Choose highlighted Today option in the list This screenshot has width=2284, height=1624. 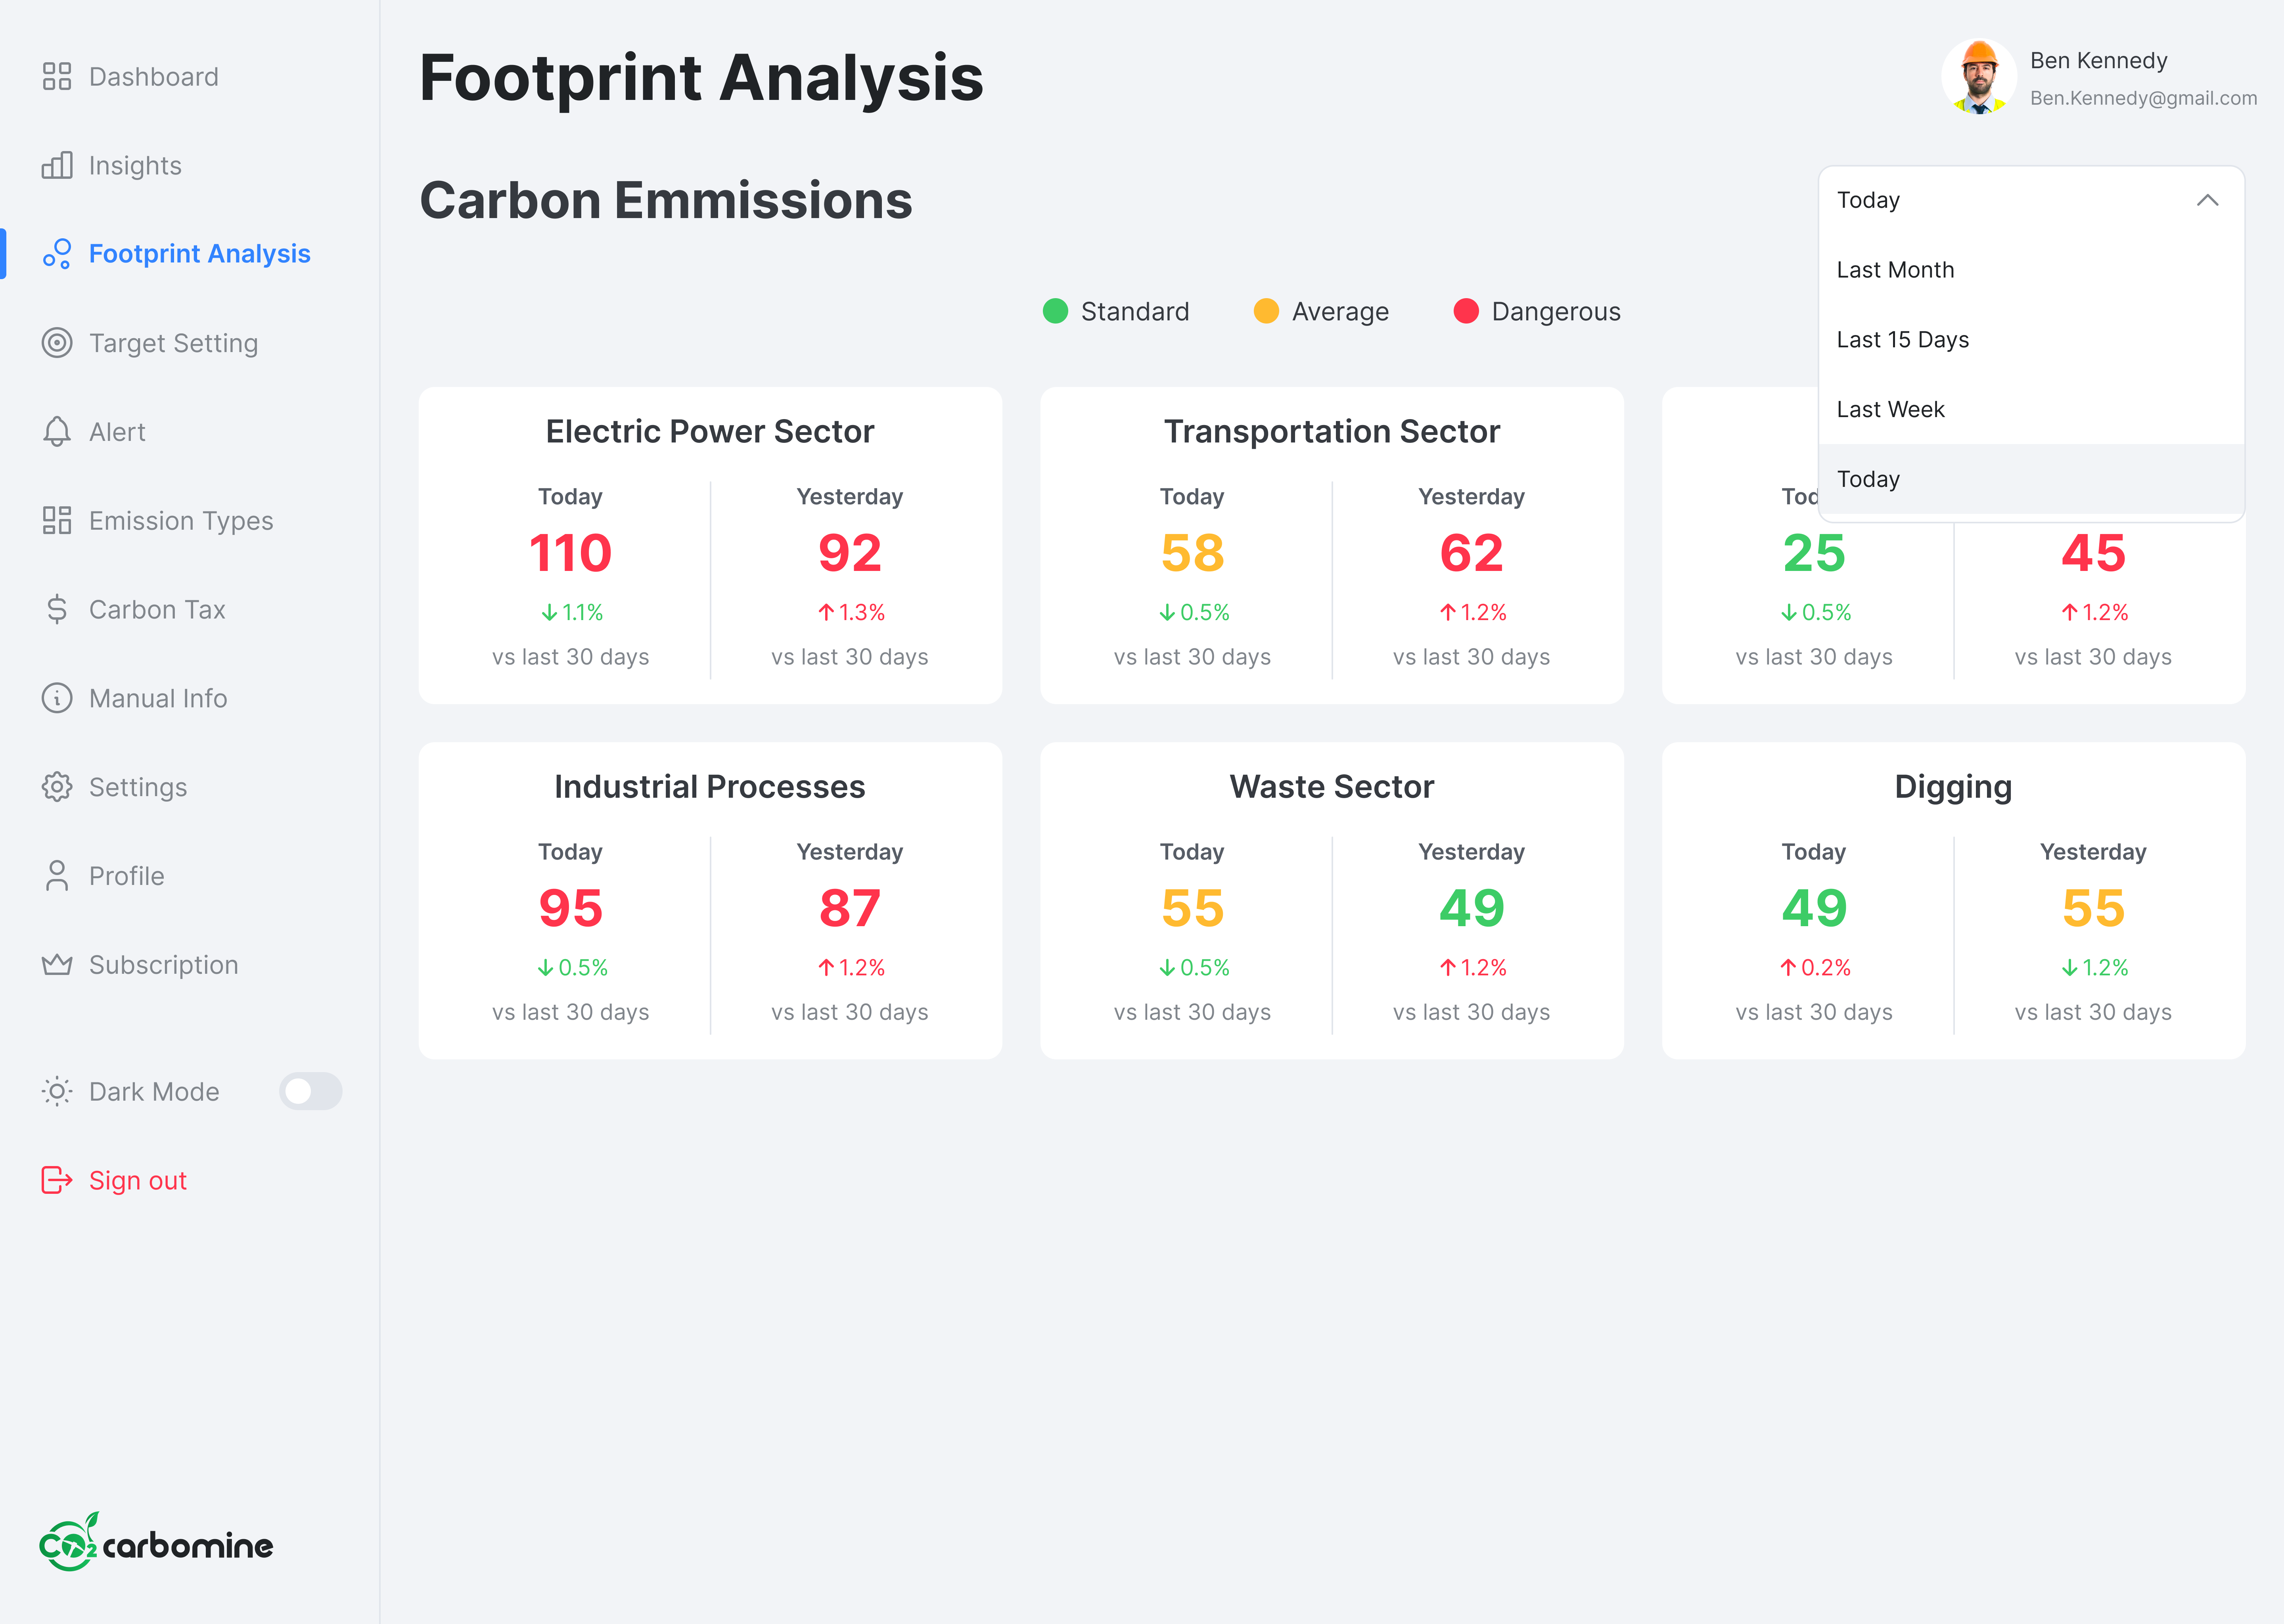[2031, 479]
